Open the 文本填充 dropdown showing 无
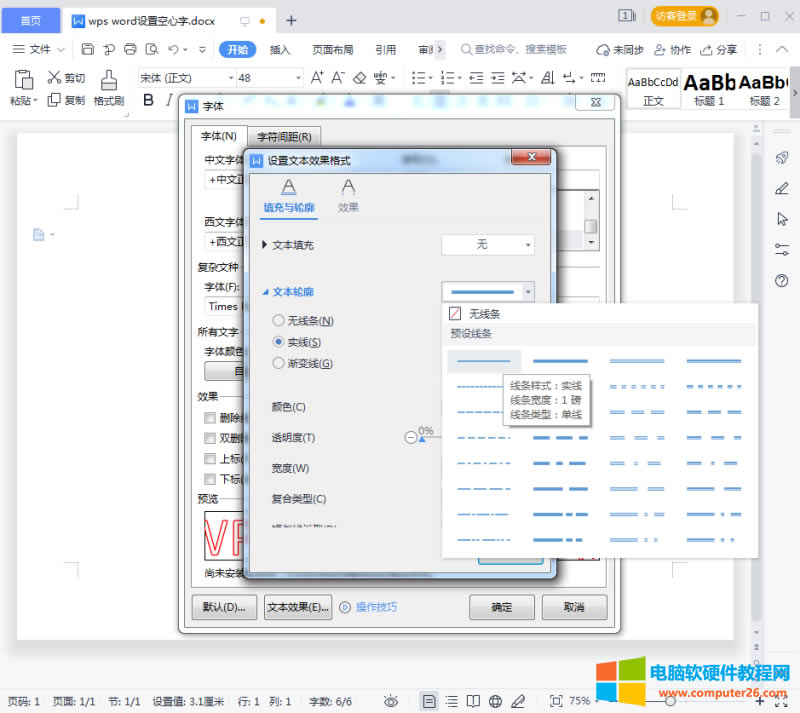Viewport: 800px width, 713px height. (x=488, y=245)
